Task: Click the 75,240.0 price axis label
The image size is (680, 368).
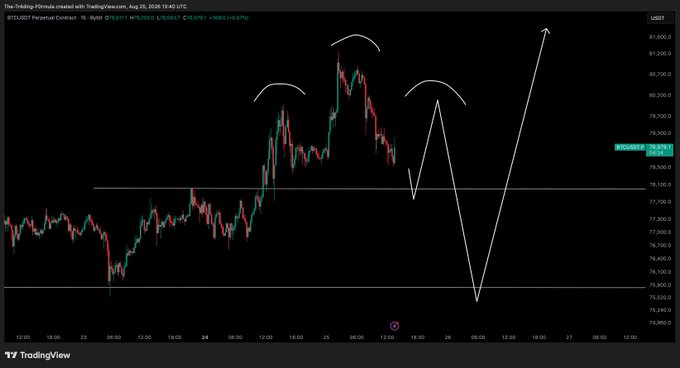Action: coord(660,310)
